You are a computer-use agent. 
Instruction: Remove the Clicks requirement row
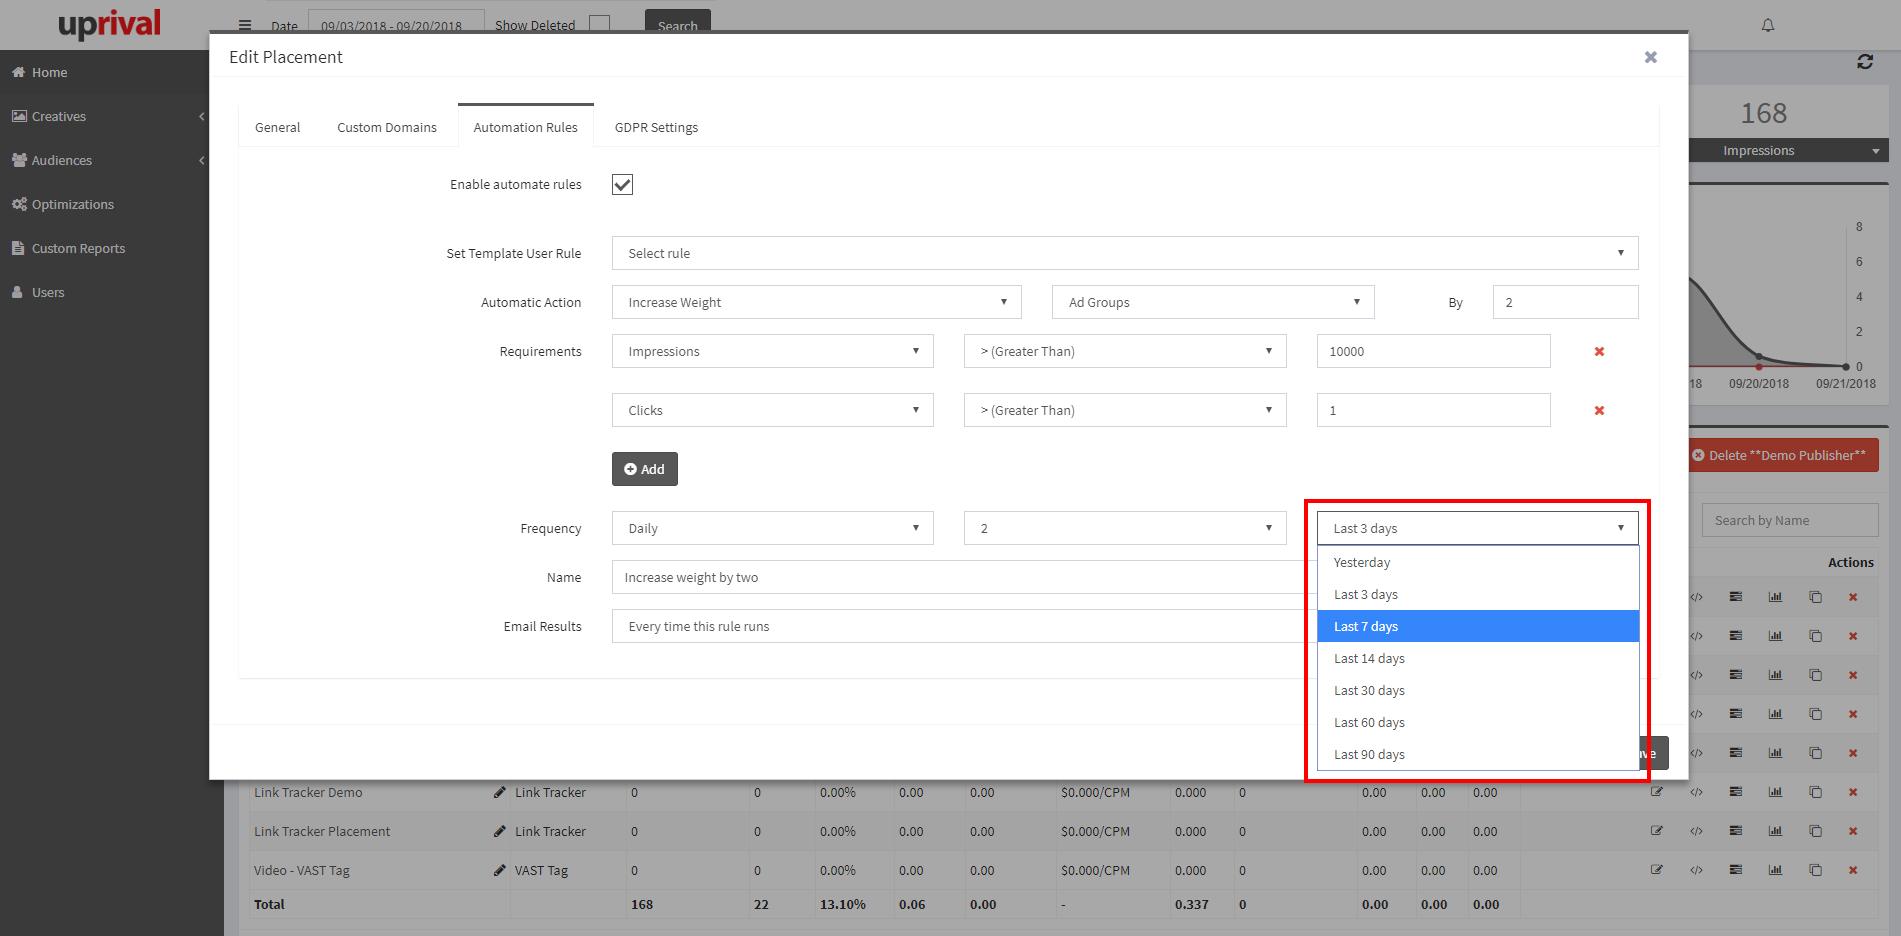tap(1599, 410)
